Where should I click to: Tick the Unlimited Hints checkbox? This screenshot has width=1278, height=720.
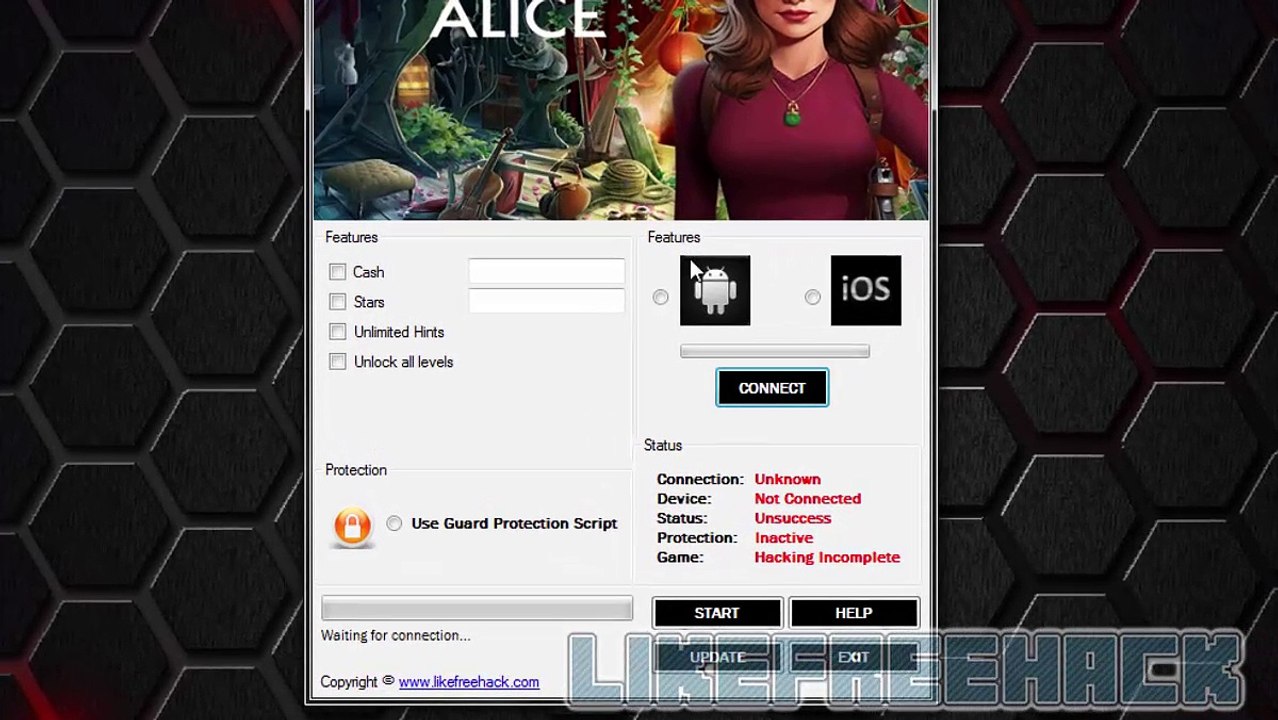point(338,332)
